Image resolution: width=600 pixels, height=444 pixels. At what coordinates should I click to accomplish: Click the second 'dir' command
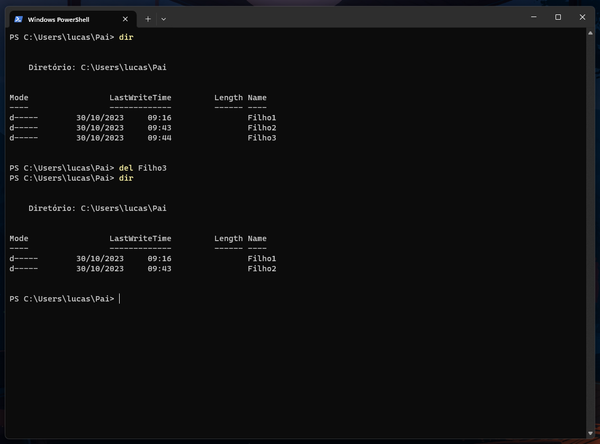[x=126, y=178]
